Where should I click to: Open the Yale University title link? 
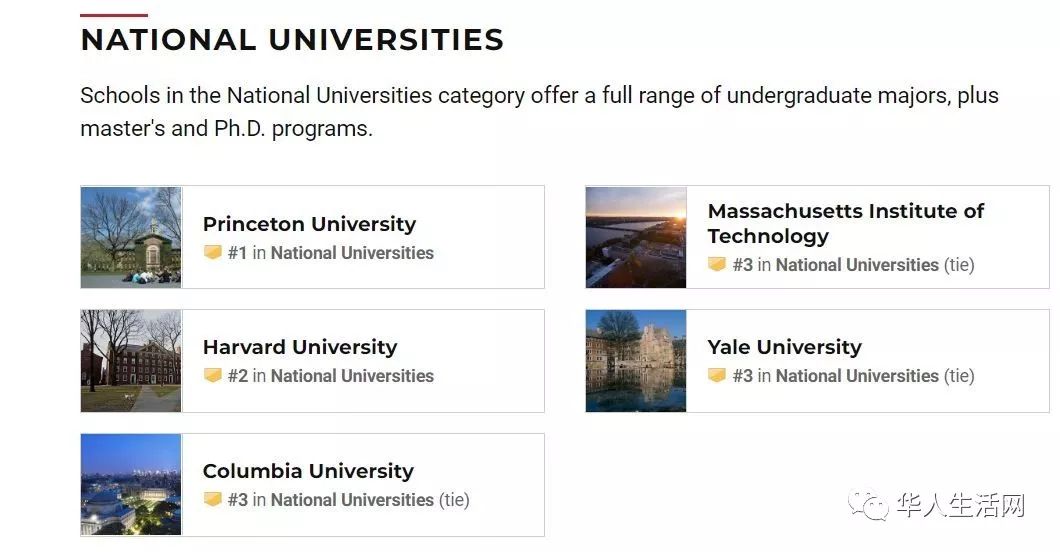[x=785, y=347]
